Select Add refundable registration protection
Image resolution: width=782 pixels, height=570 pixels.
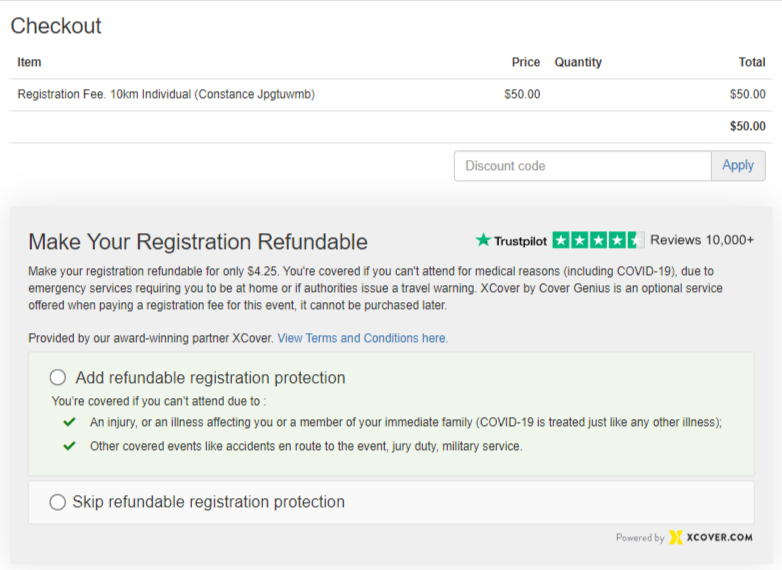click(58, 378)
